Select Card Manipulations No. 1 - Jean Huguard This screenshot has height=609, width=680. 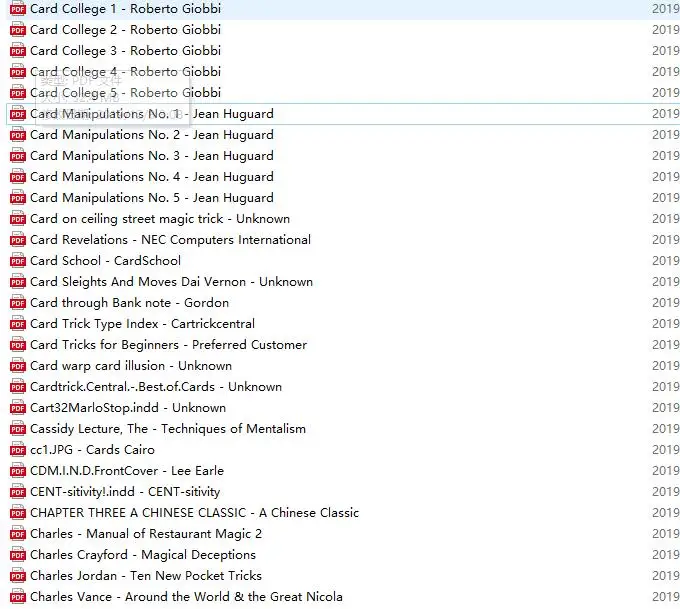click(151, 114)
